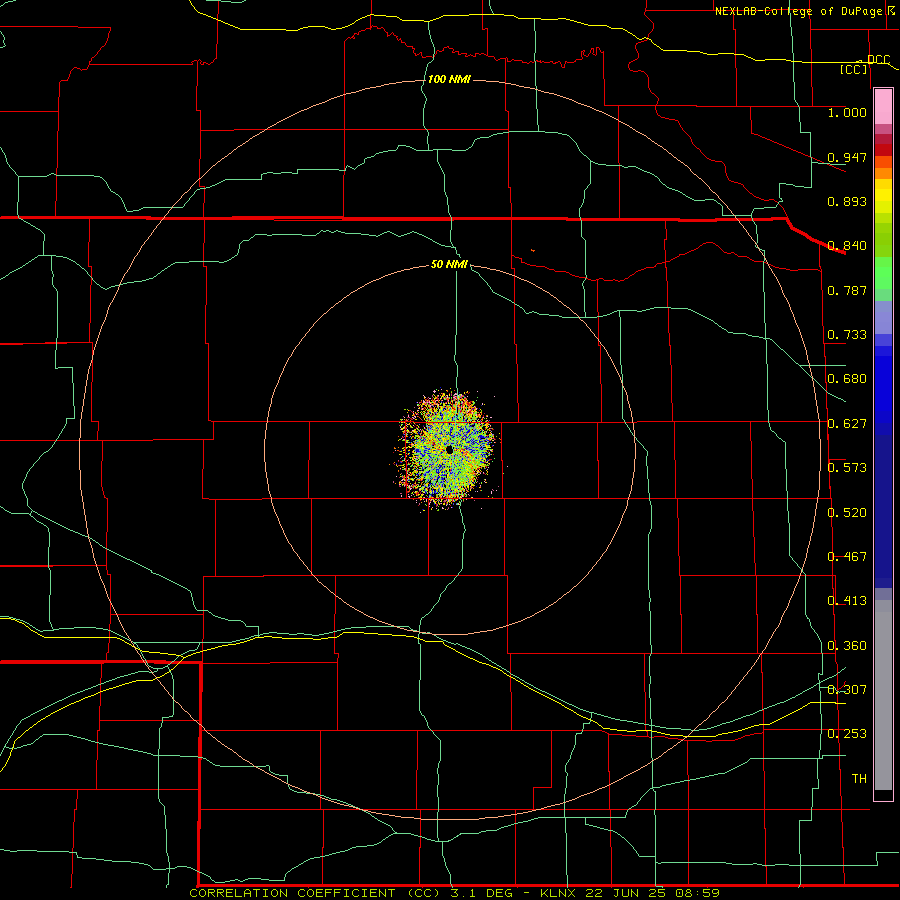Image resolution: width=900 pixels, height=900 pixels.
Task: Click the Correlation Coefficient caption at bottom
Action: [x=454, y=893]
